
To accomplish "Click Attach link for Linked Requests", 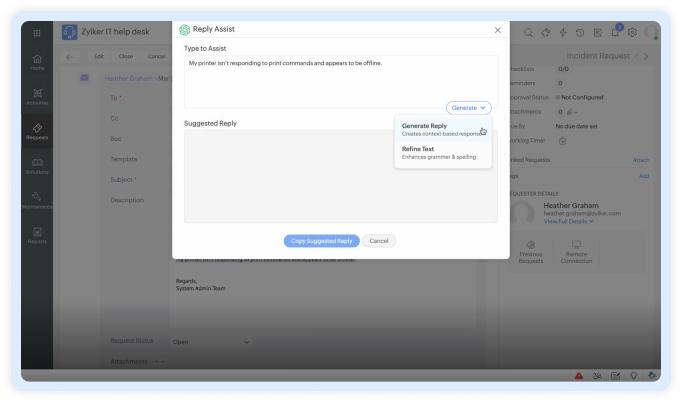I will pyautogui.click(x=641, y=160).
